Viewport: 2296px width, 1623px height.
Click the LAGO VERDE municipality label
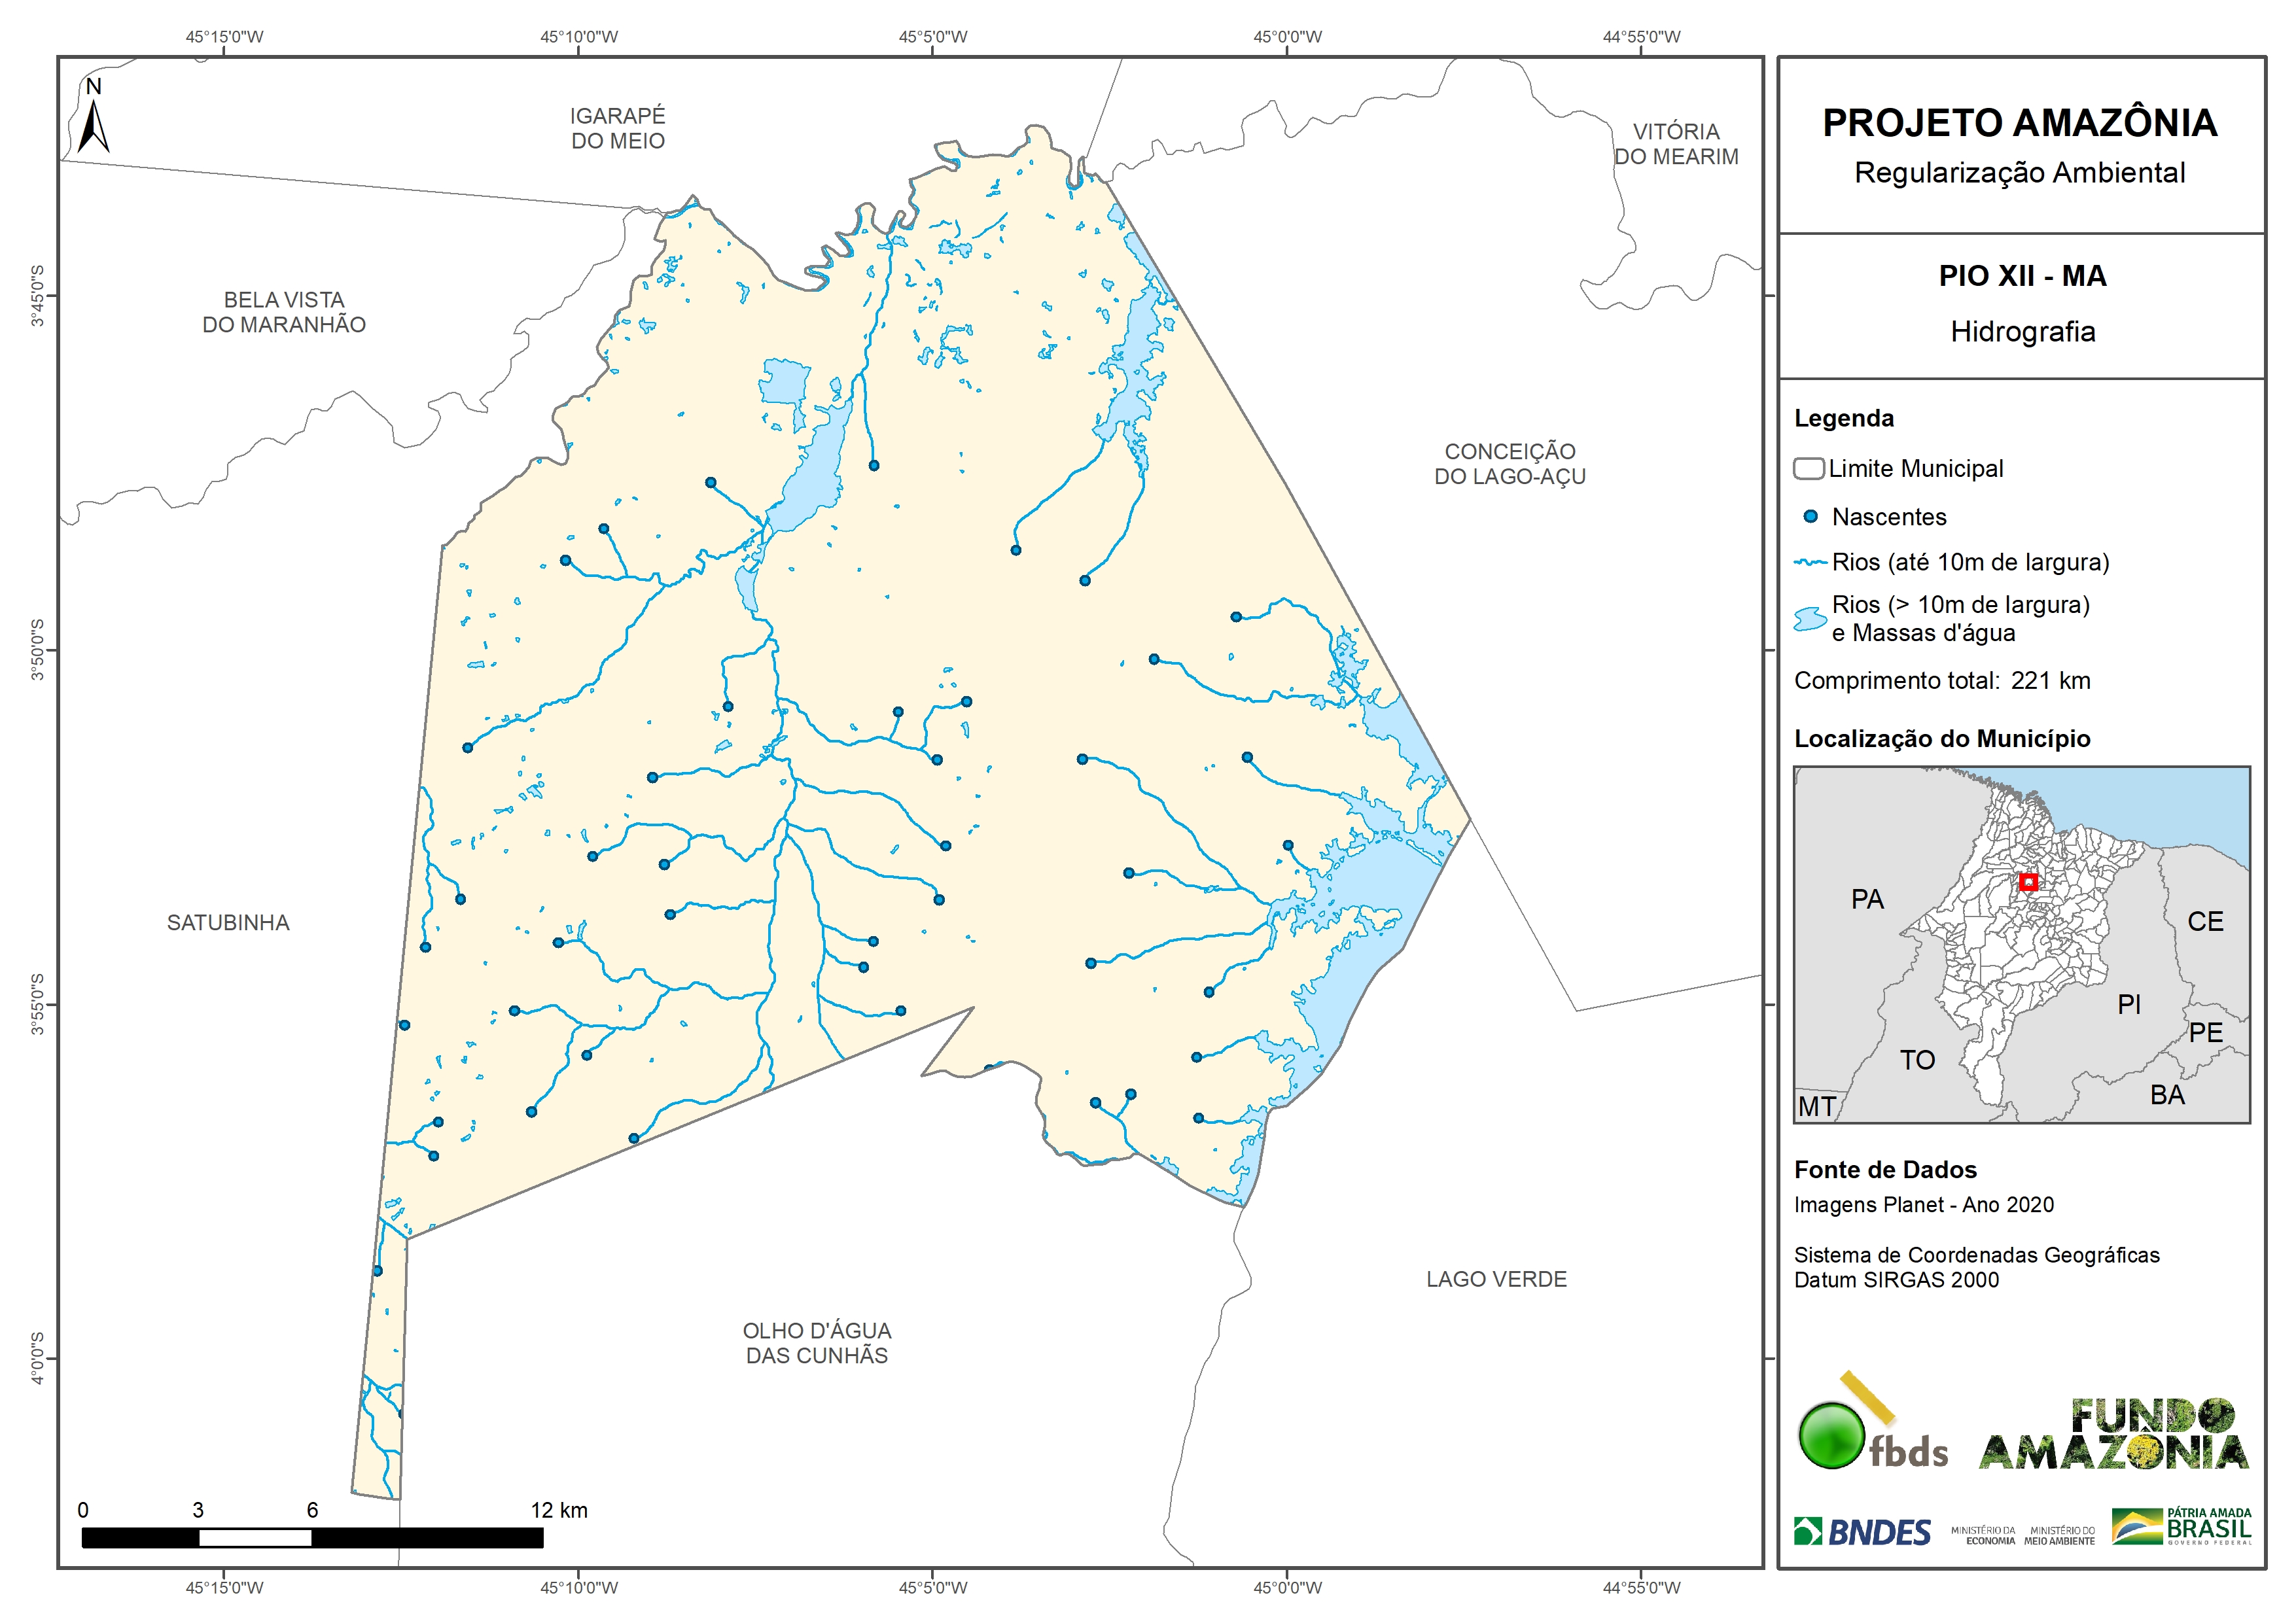click(x=1496, y=1279)
